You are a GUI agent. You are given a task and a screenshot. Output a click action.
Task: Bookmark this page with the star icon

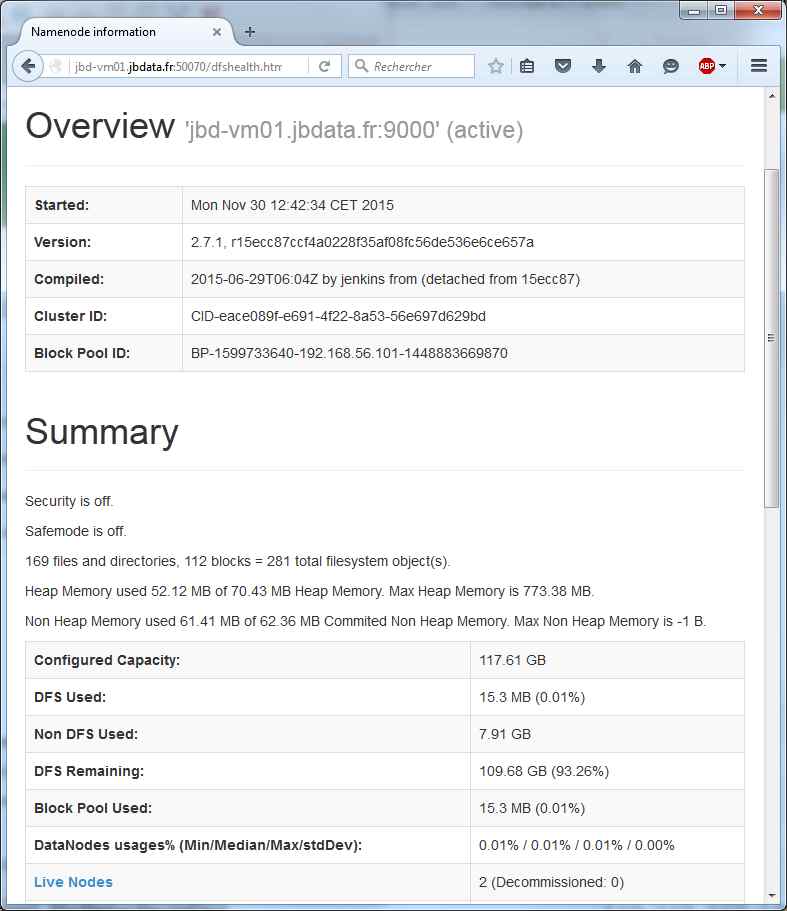(x=496, y=66)
